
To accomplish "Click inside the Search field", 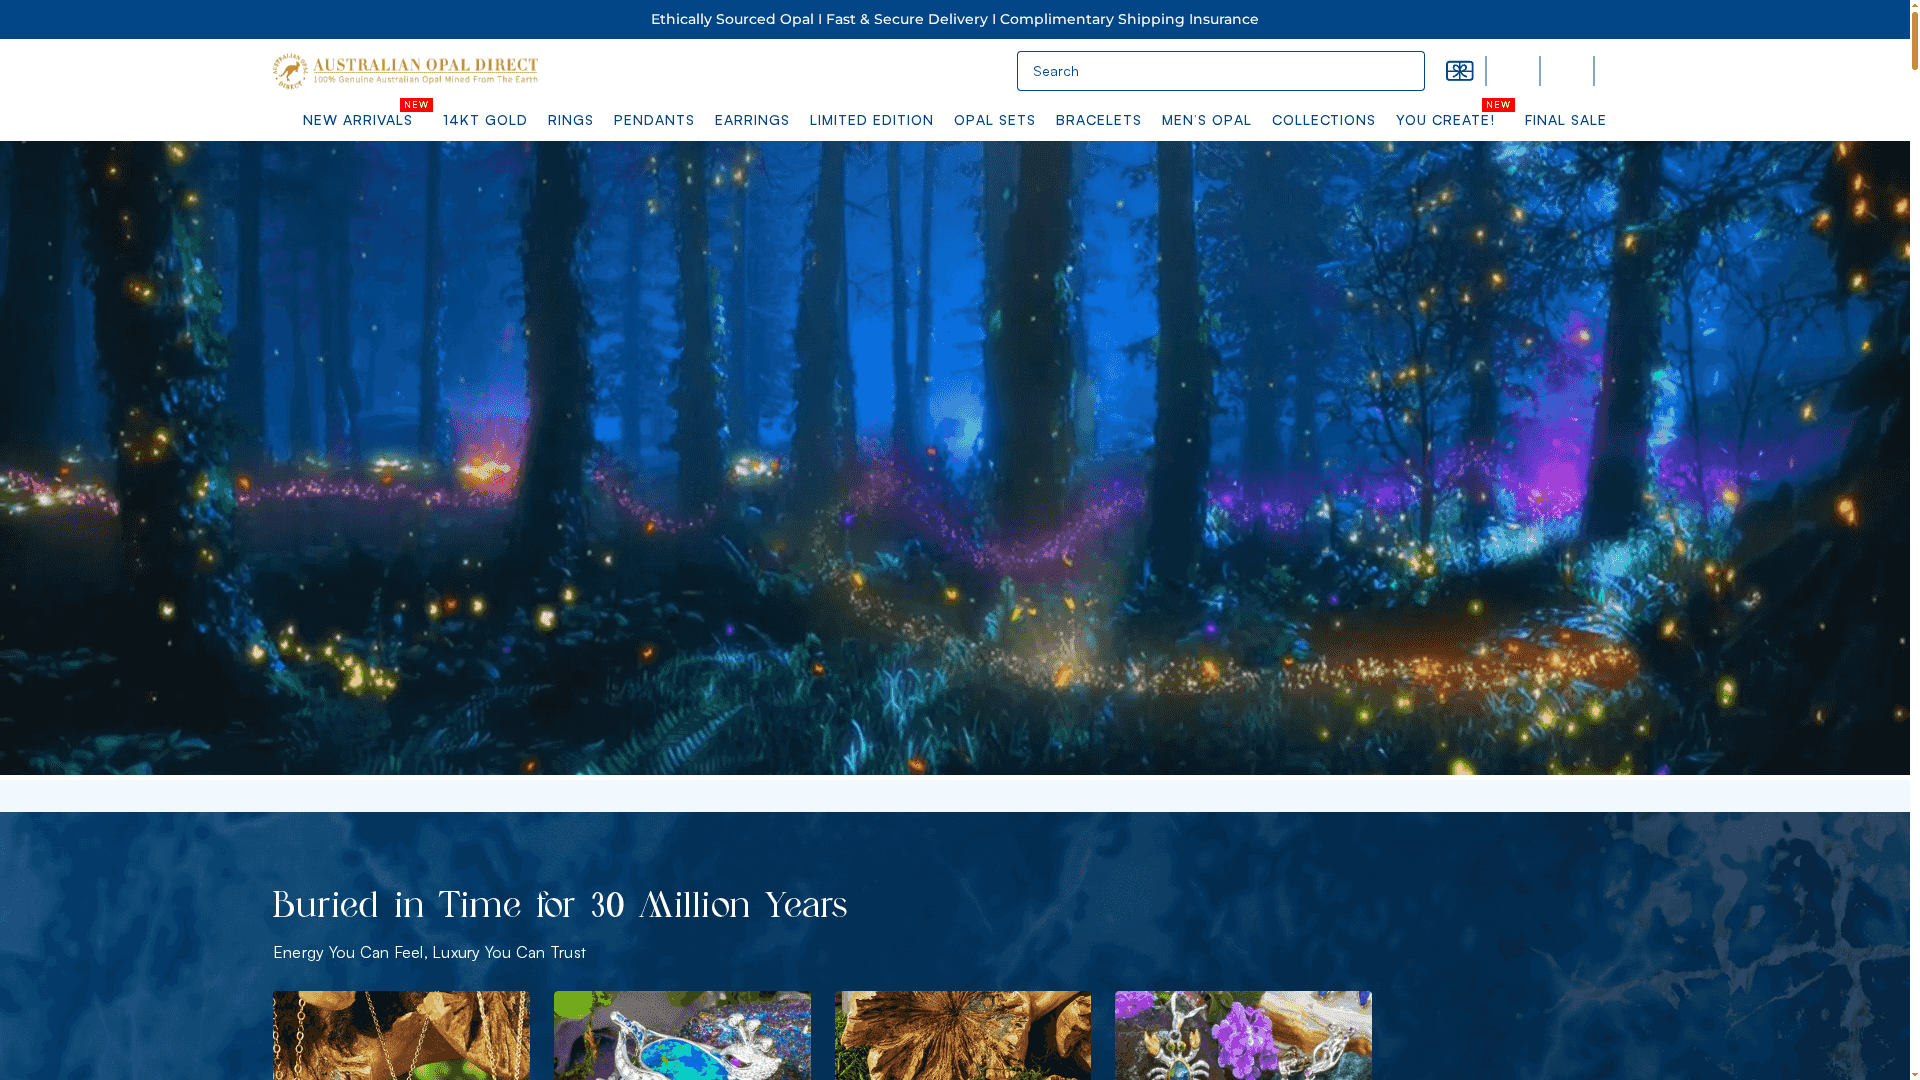I will coord(1220,71).
